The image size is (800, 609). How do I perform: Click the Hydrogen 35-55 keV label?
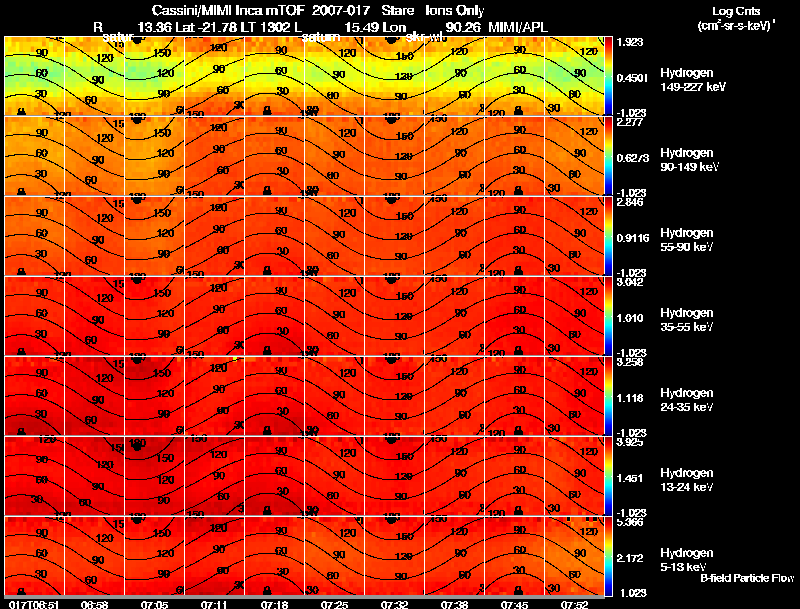[x=687, y=320]
